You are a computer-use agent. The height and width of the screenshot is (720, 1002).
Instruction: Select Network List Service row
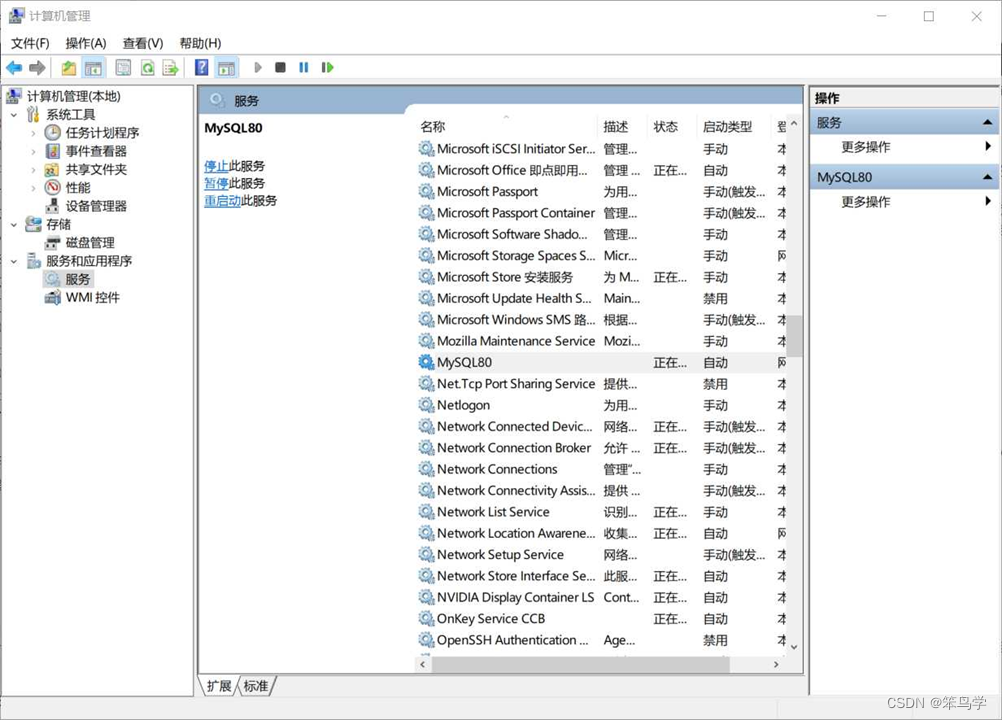click(x=601, y=512)
